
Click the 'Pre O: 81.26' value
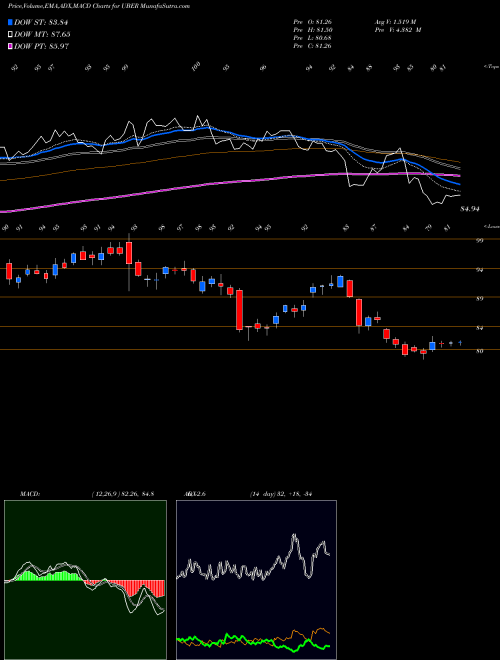pos(312,22)
